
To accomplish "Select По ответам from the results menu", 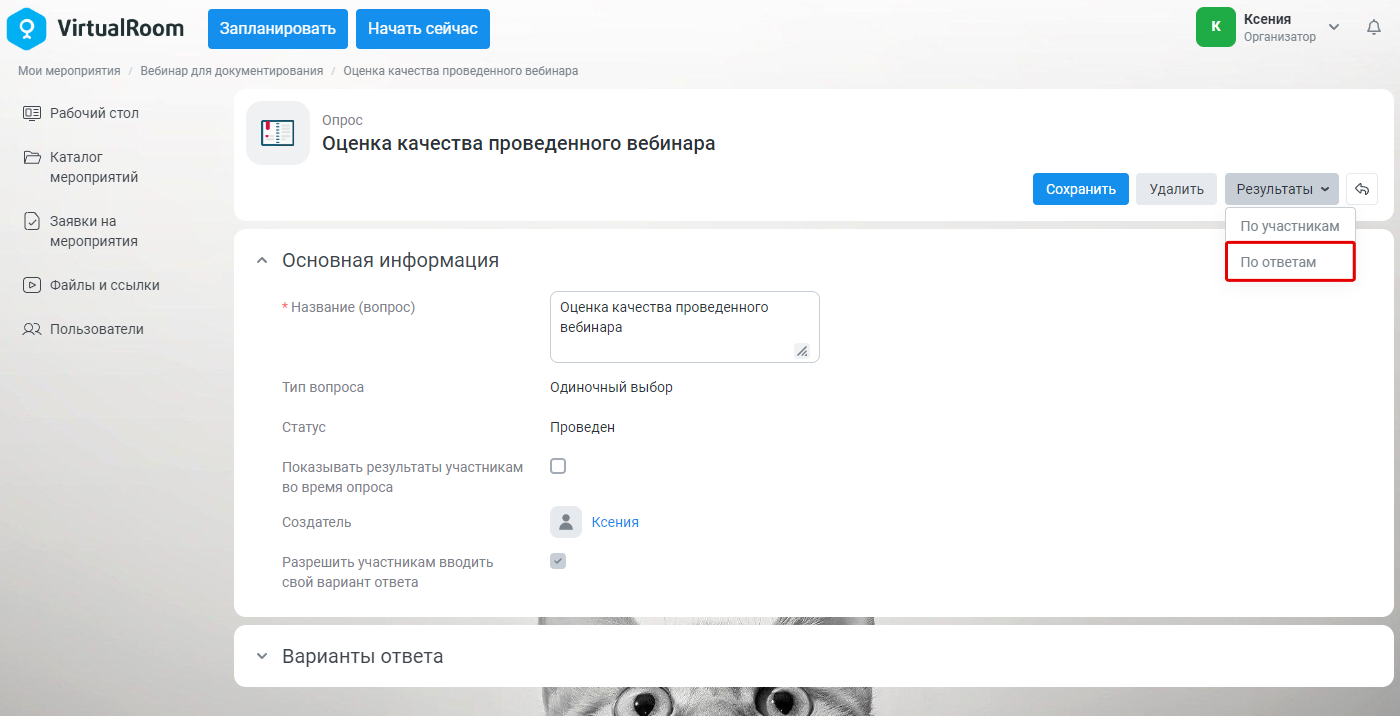I will pos(1290,262).
